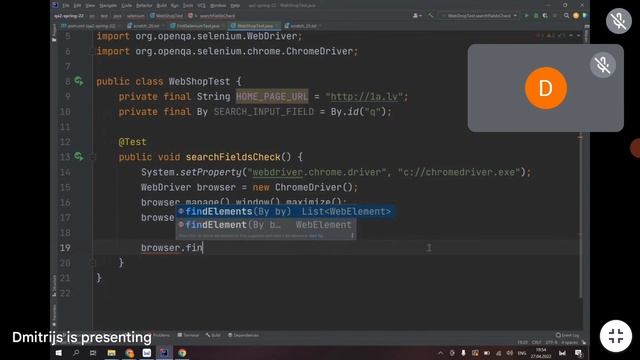
Task: Click Search Everywhere magnifier icon
Action: tap(566, 16)
